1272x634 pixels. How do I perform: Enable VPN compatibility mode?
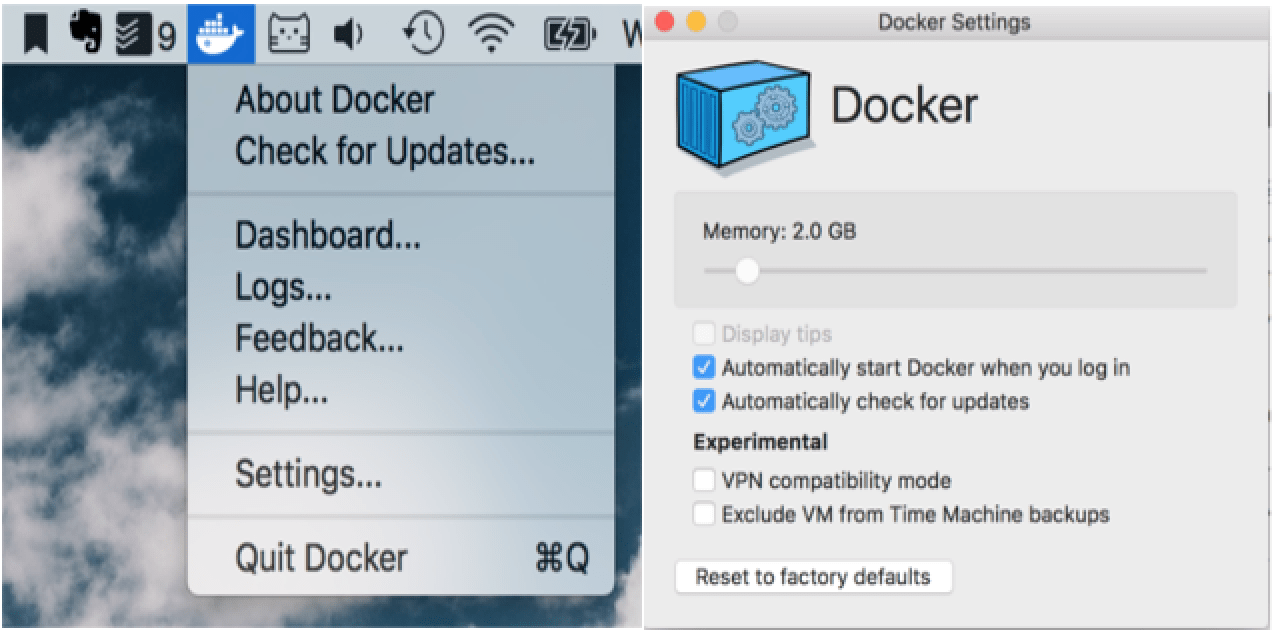pyautogui.click(x=705, y=481)
